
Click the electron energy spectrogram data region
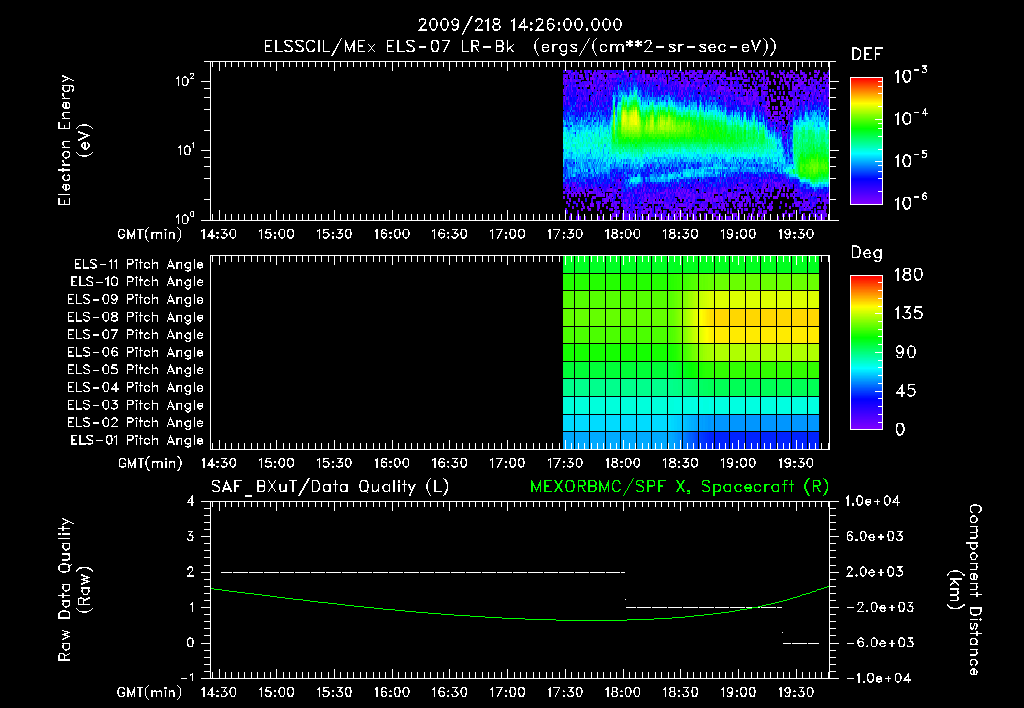pyautogui.click(x=696, y=145)
